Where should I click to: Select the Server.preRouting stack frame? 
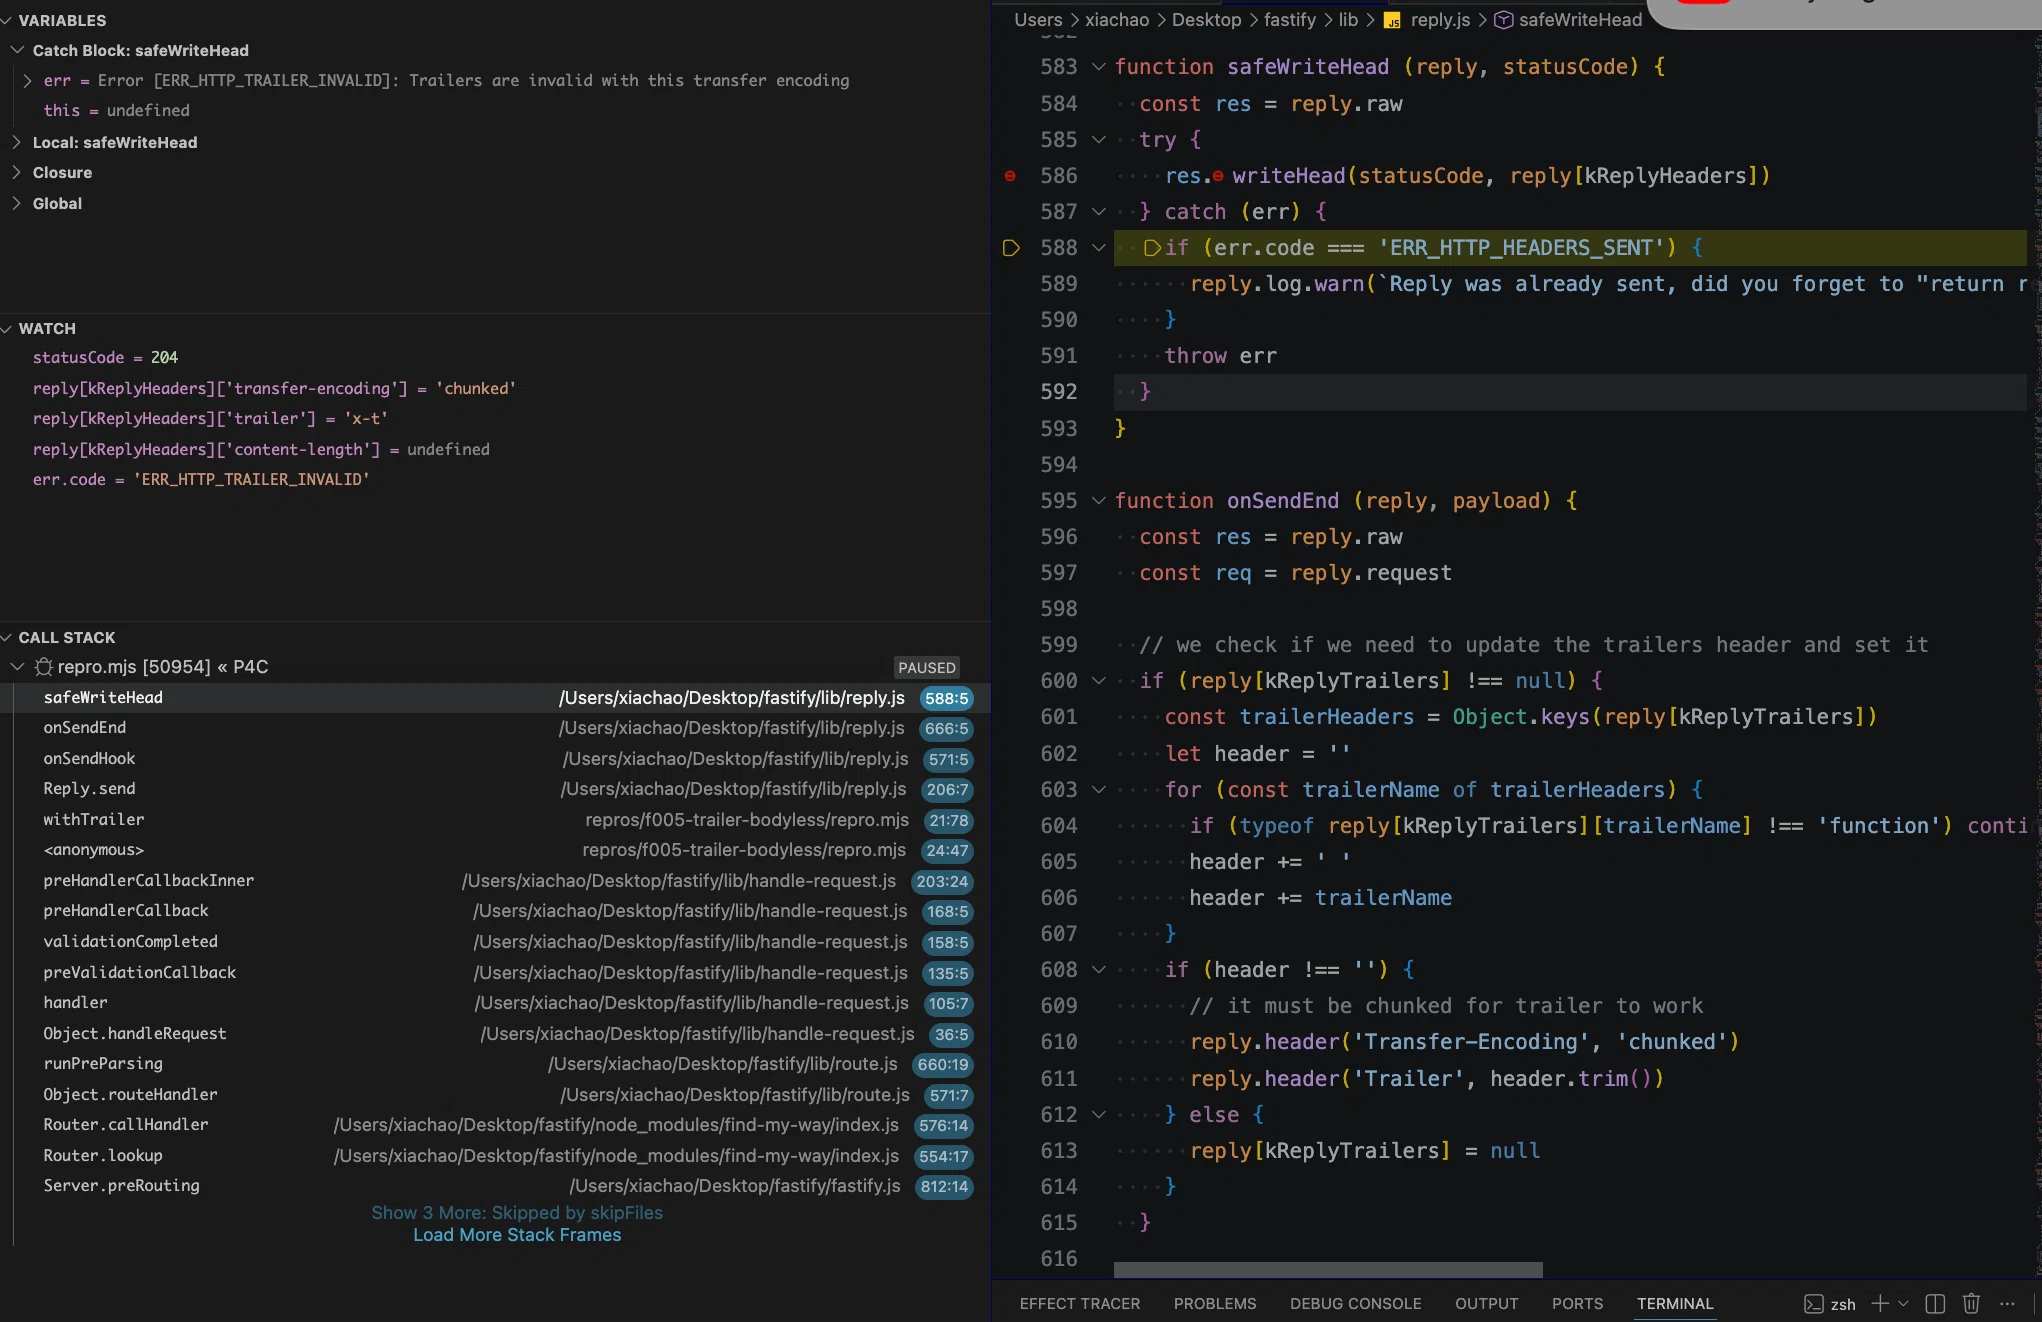495,1186
